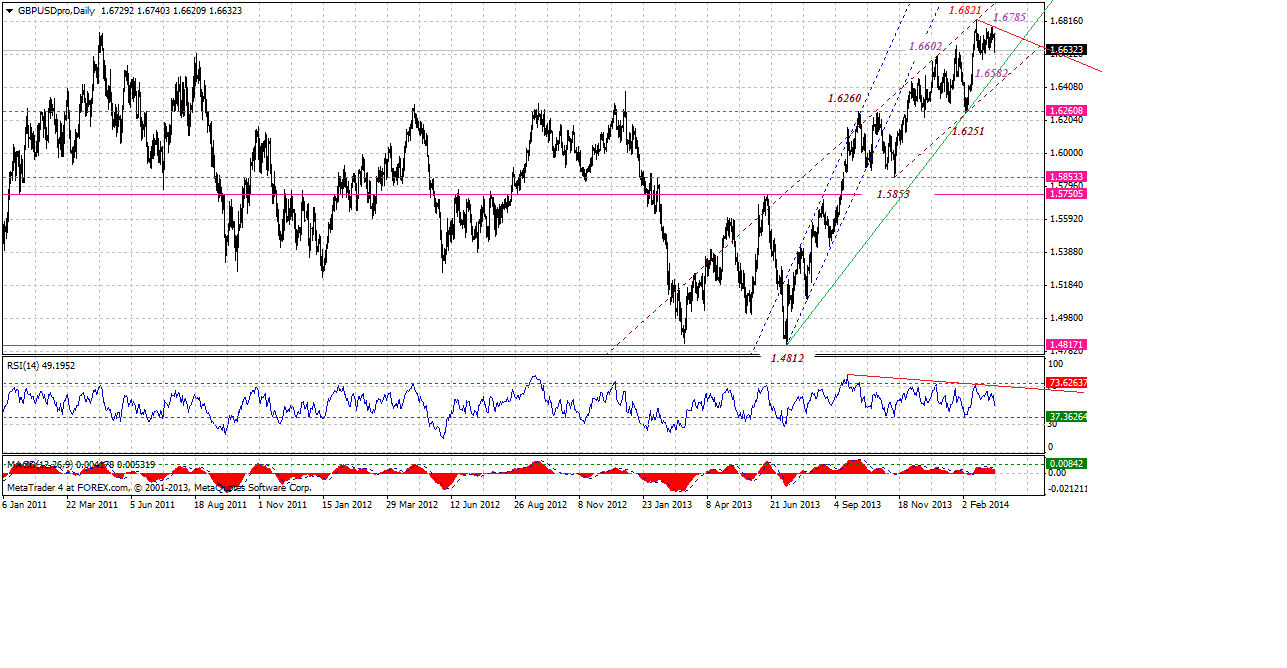
Task: Click the 8 Apr 2013 date label
Action: pos(729,505)
